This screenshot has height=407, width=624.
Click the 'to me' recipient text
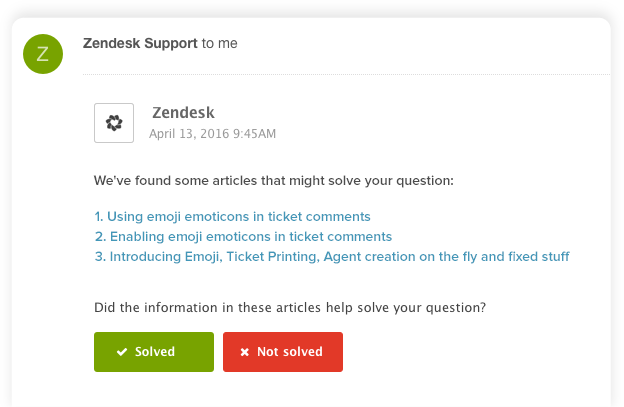click(x=220, y=43)
